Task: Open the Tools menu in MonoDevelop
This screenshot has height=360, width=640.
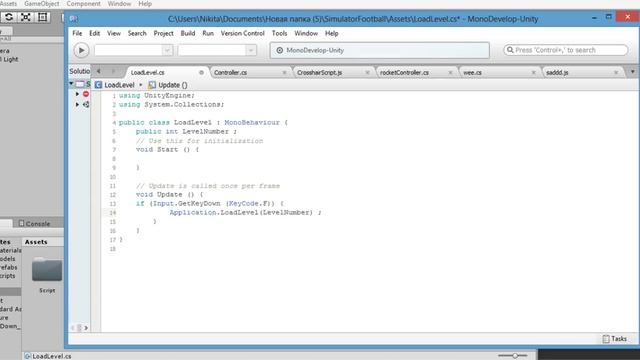Action: [279, 33]
